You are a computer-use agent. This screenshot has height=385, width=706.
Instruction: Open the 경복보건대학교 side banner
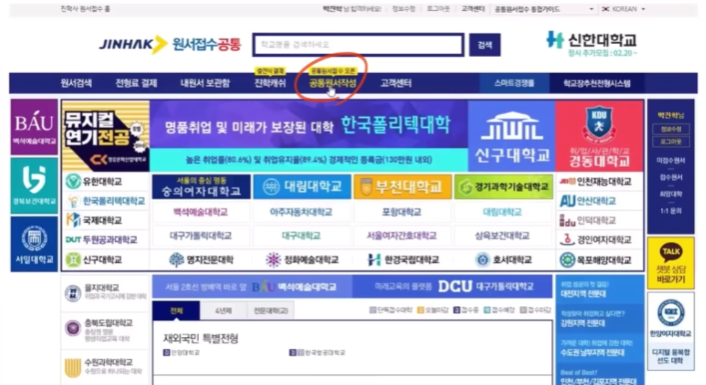pos(34,186)
